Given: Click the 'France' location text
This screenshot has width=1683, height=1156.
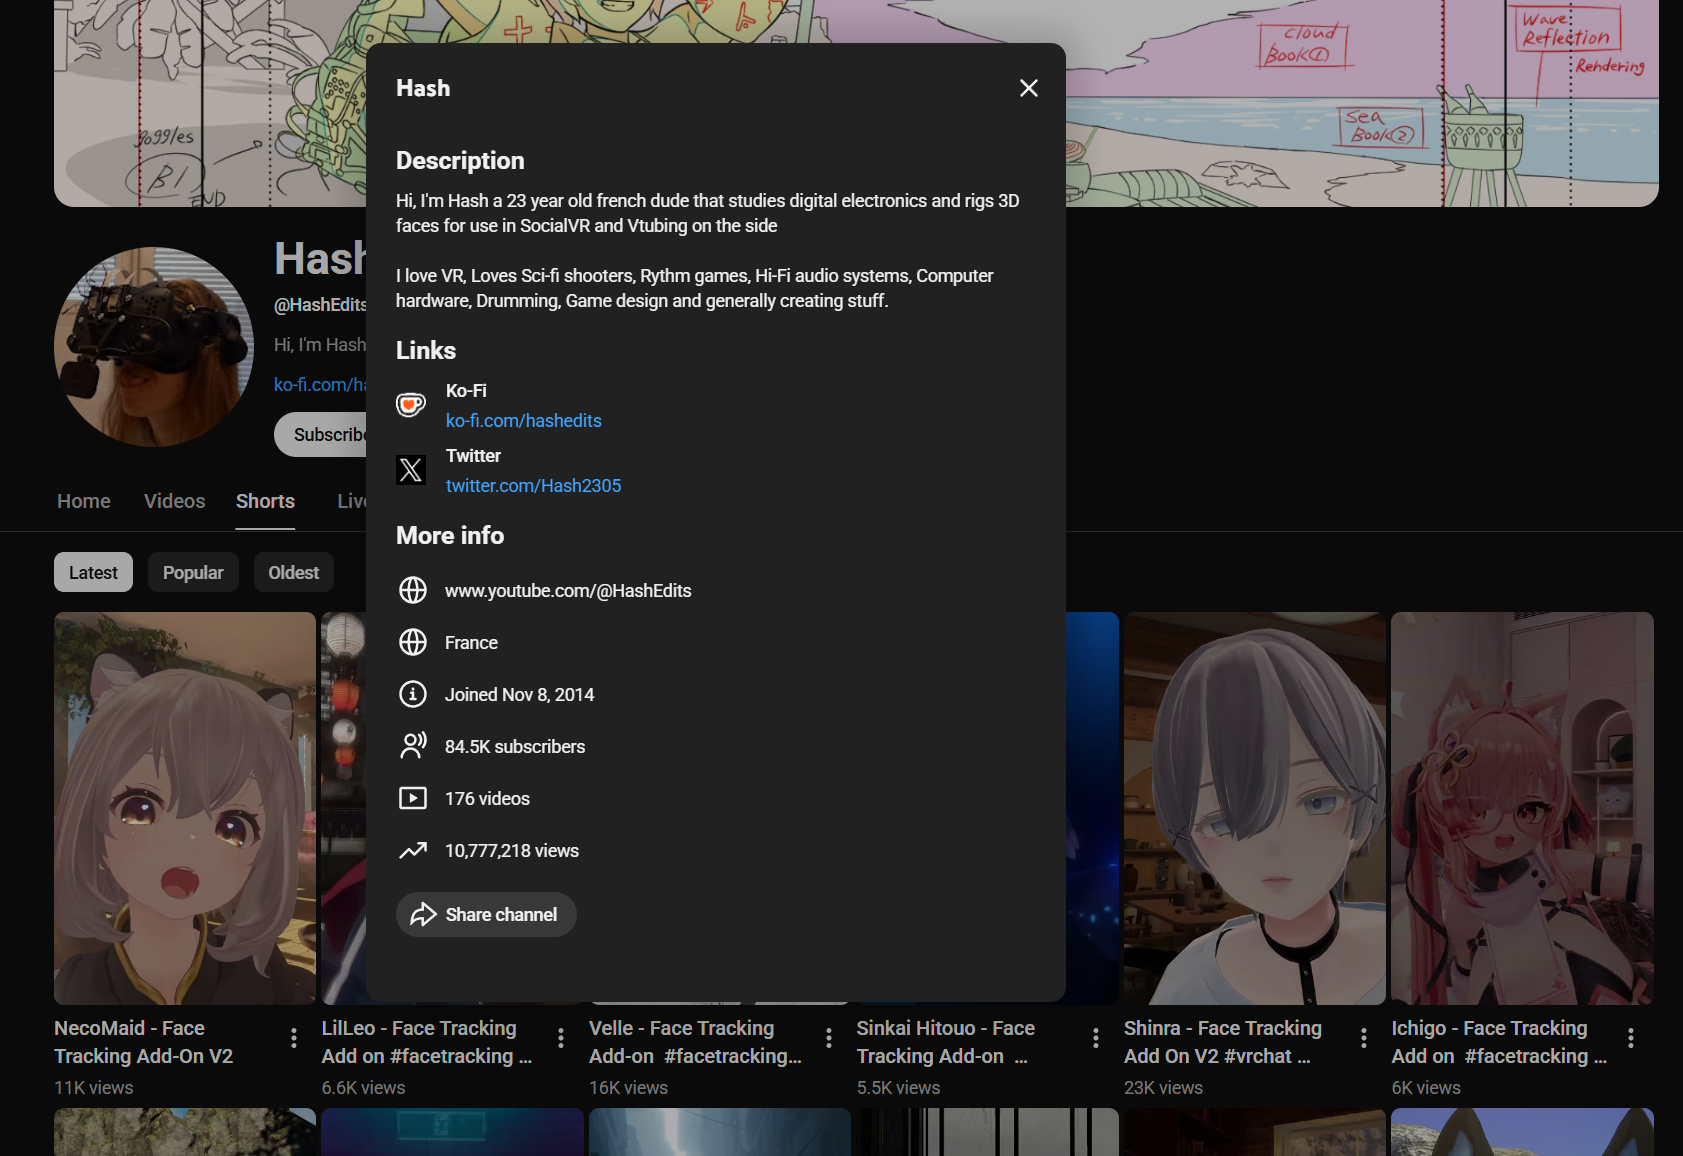Looking at the screenshot, I should point(471,643).
